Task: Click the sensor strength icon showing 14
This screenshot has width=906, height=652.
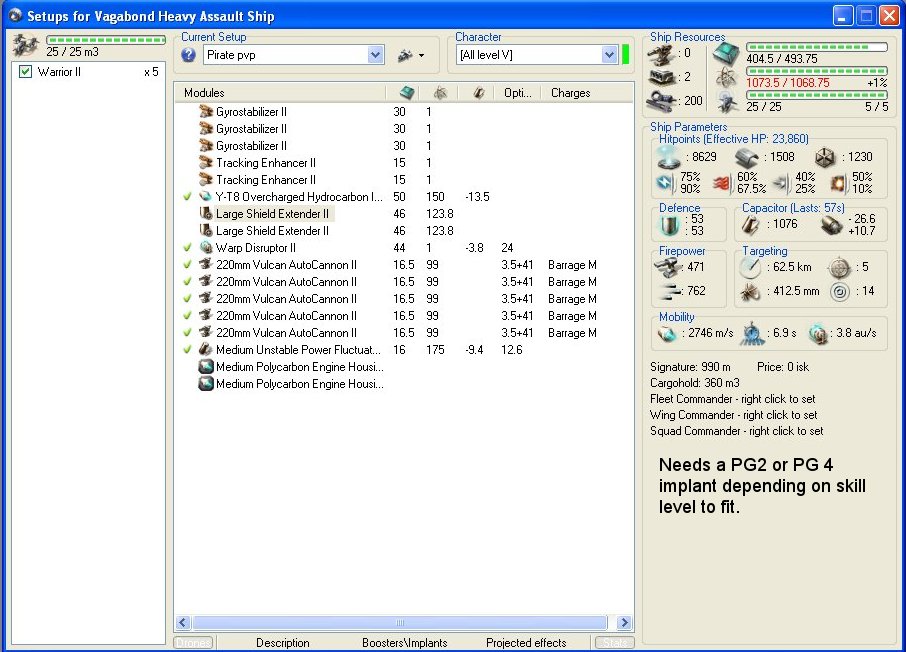Action: click(839, 292)
